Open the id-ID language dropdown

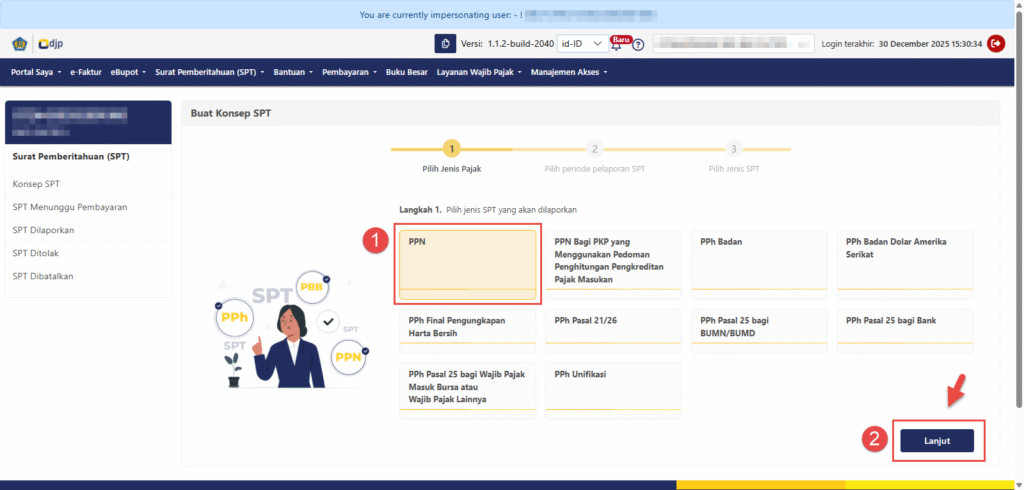pyautogui.click(x=580, y=44)
